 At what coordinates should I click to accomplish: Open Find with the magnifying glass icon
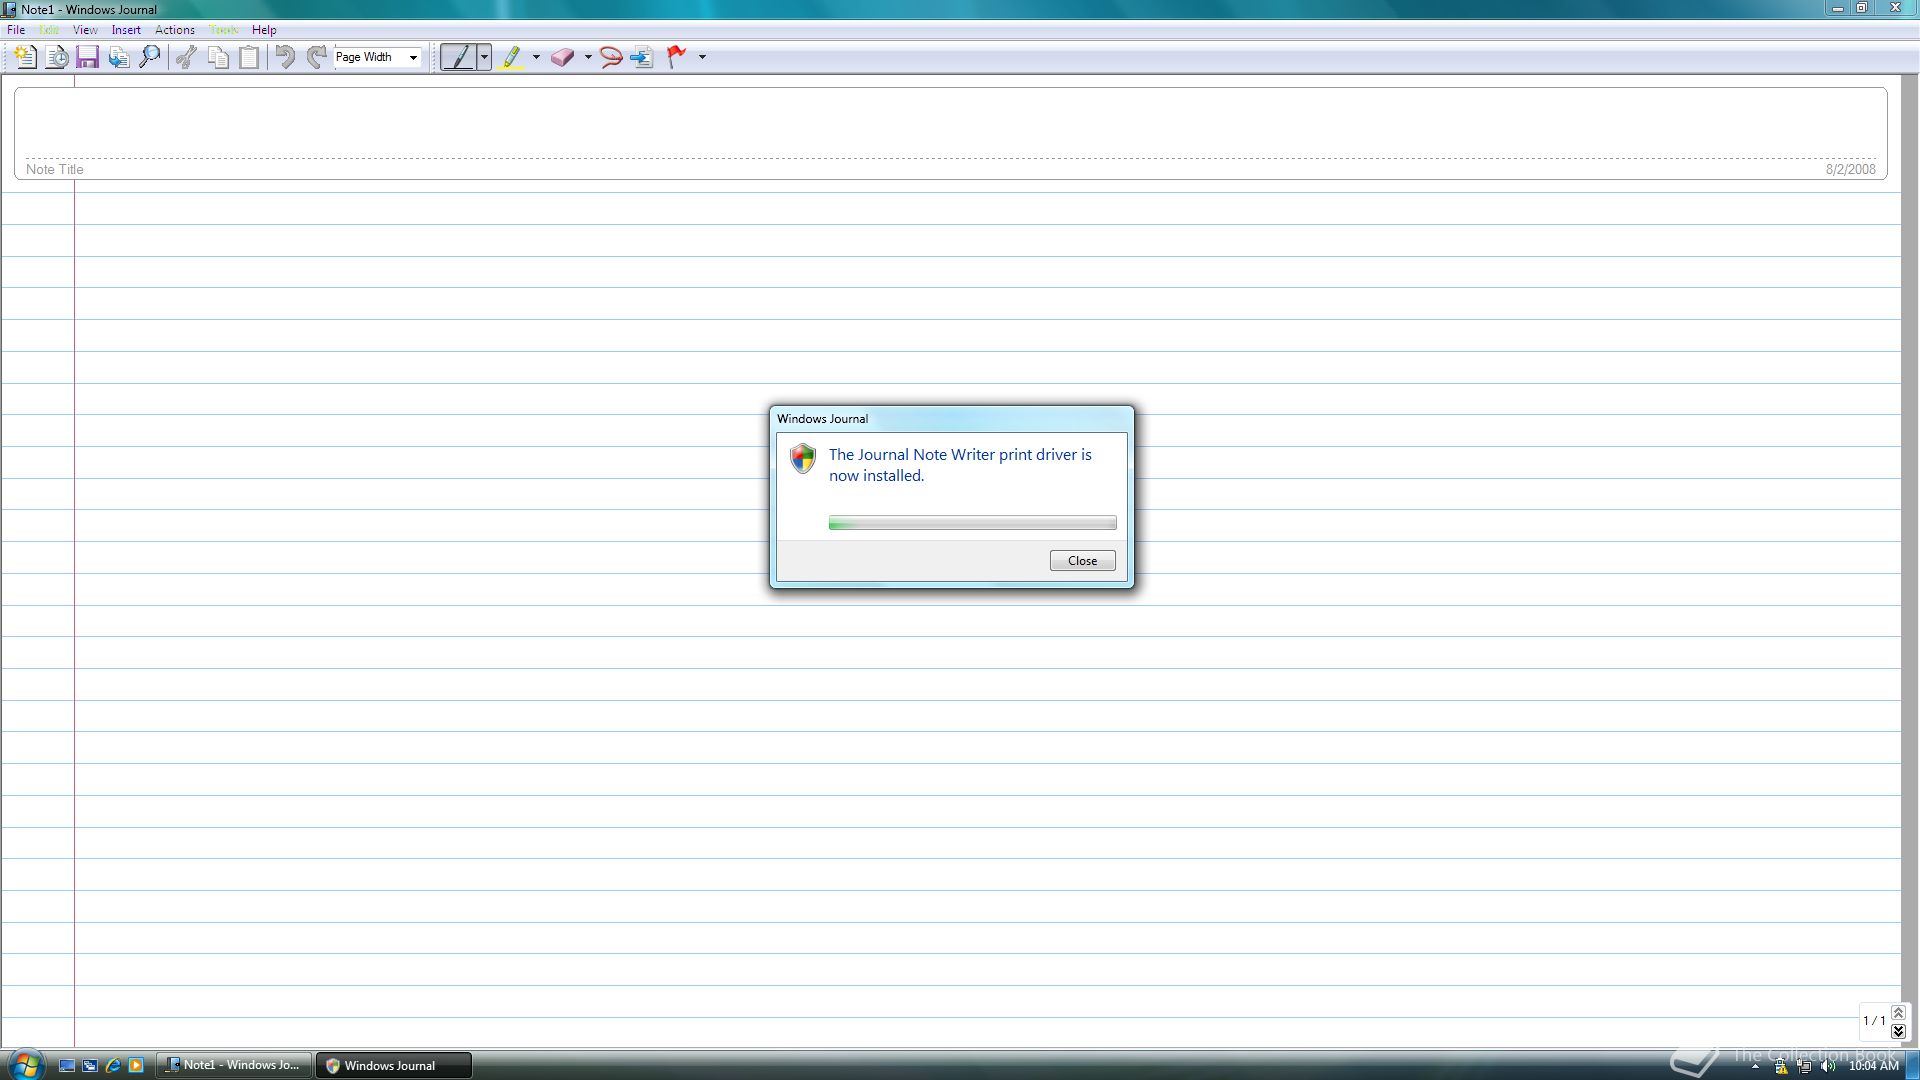149,57
